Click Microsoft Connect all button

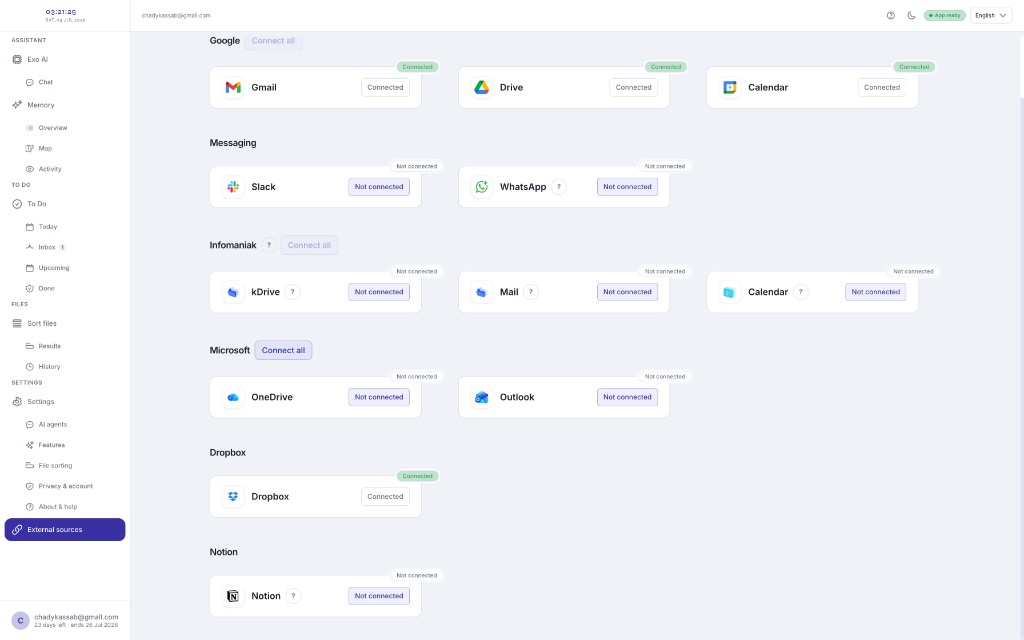tap(283, 350)
